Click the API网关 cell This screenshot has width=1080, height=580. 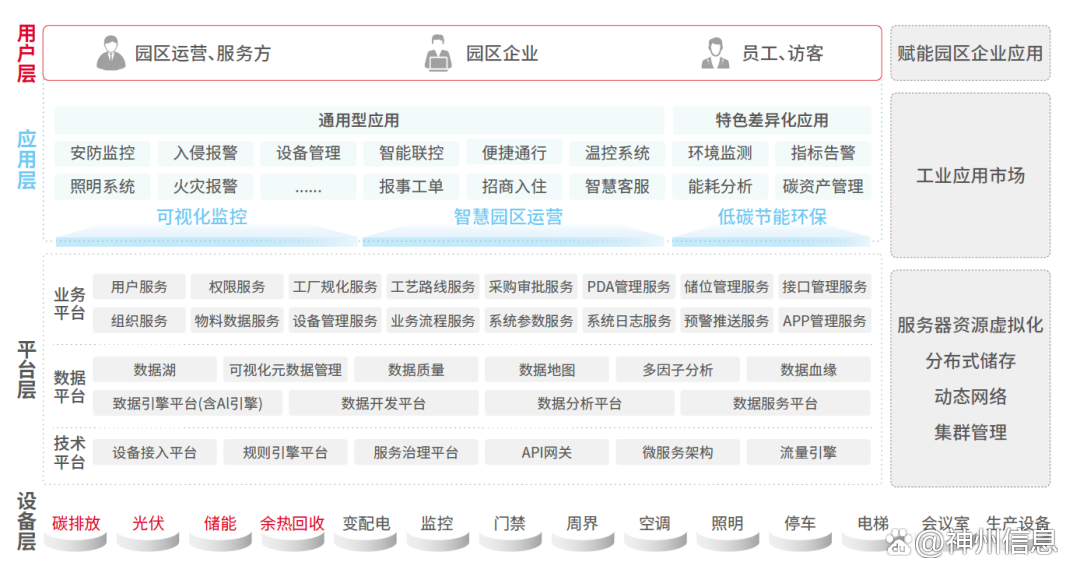(547, 453)
